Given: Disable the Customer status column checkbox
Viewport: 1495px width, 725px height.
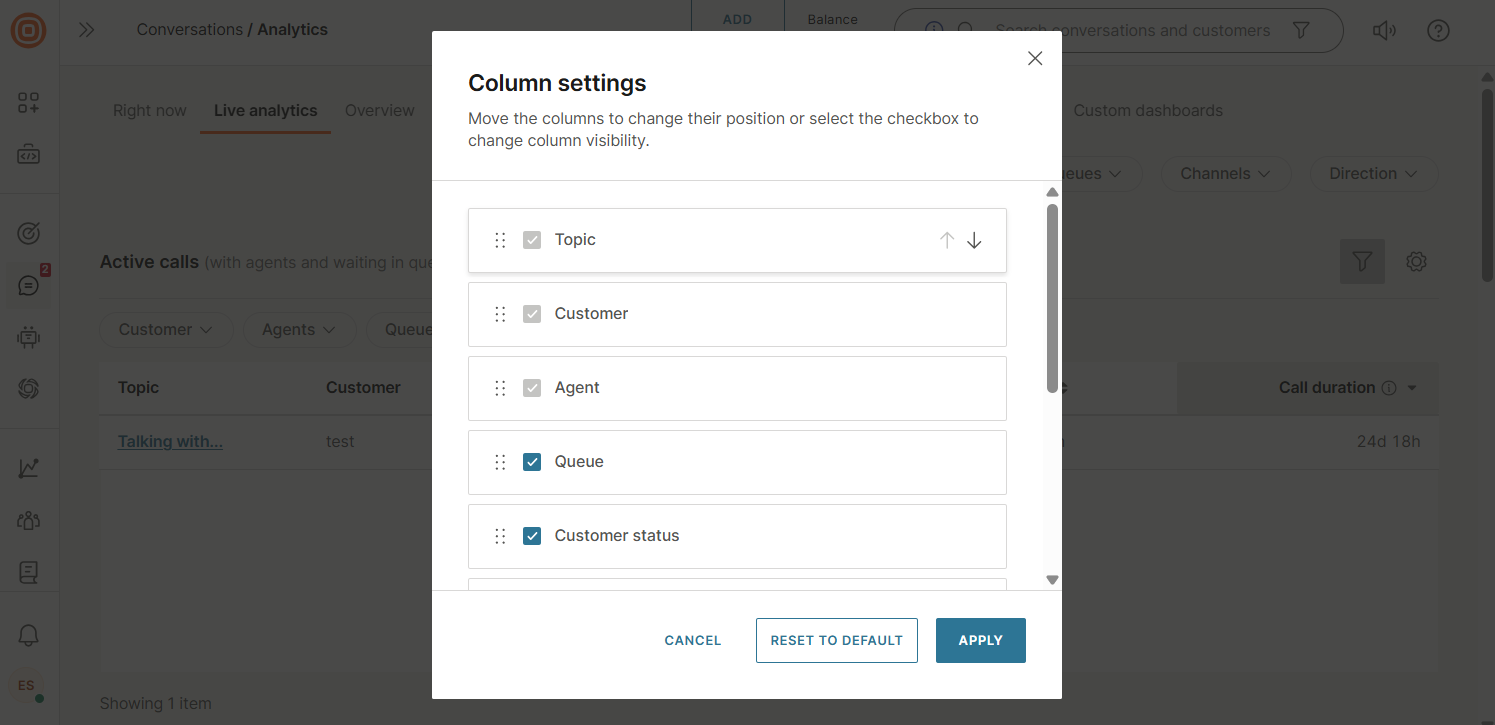Looking at the screenshot, I should pos(532,535).
